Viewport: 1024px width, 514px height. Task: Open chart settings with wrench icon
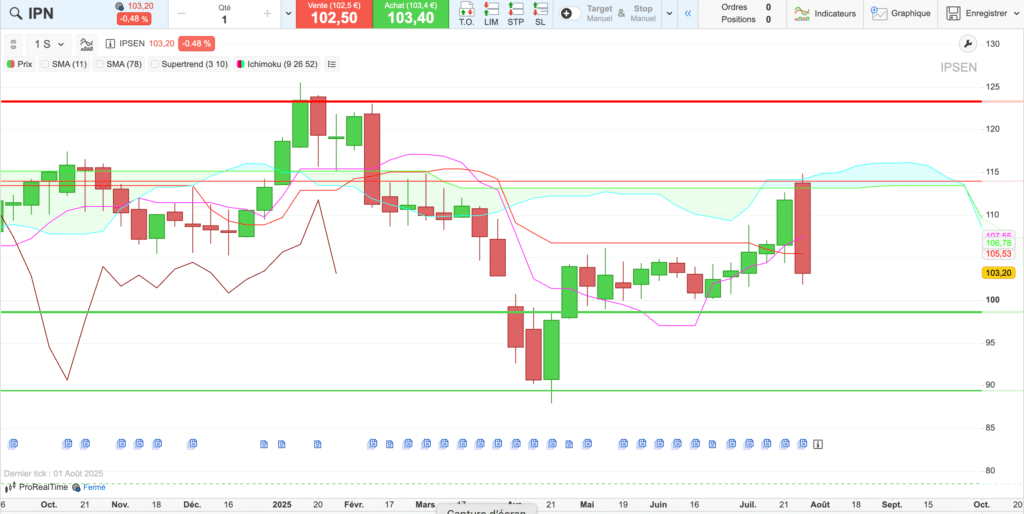click(x=966, y=44)
